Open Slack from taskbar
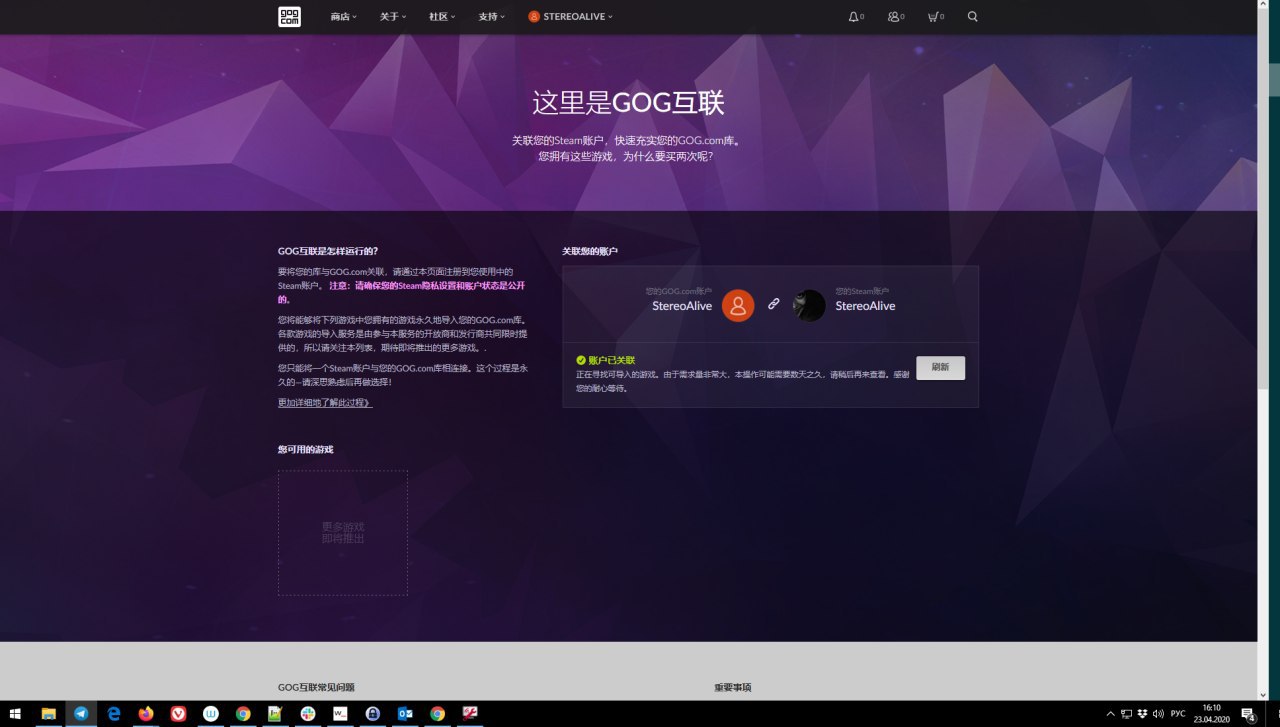The width and height of the screenshot is (1280, 727). [308, 714]
